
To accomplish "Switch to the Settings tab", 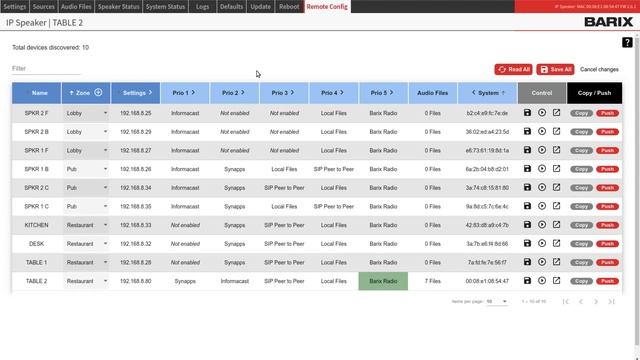I will click(x=15, y=7).
